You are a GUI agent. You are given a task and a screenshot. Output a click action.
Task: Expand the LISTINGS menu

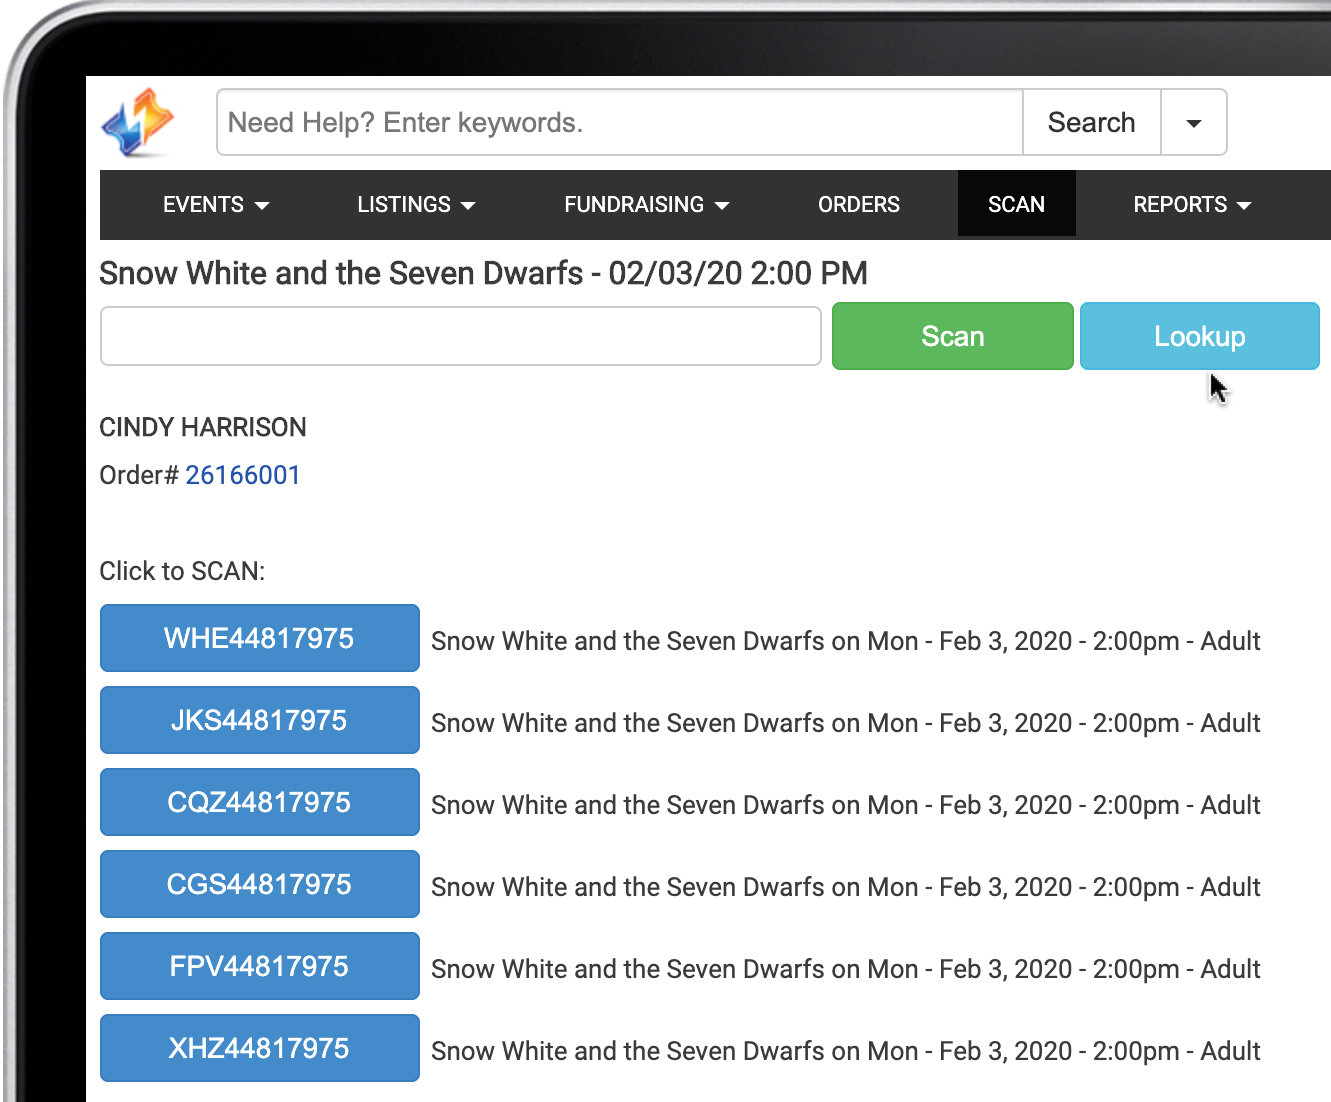[x=416, y=204]
